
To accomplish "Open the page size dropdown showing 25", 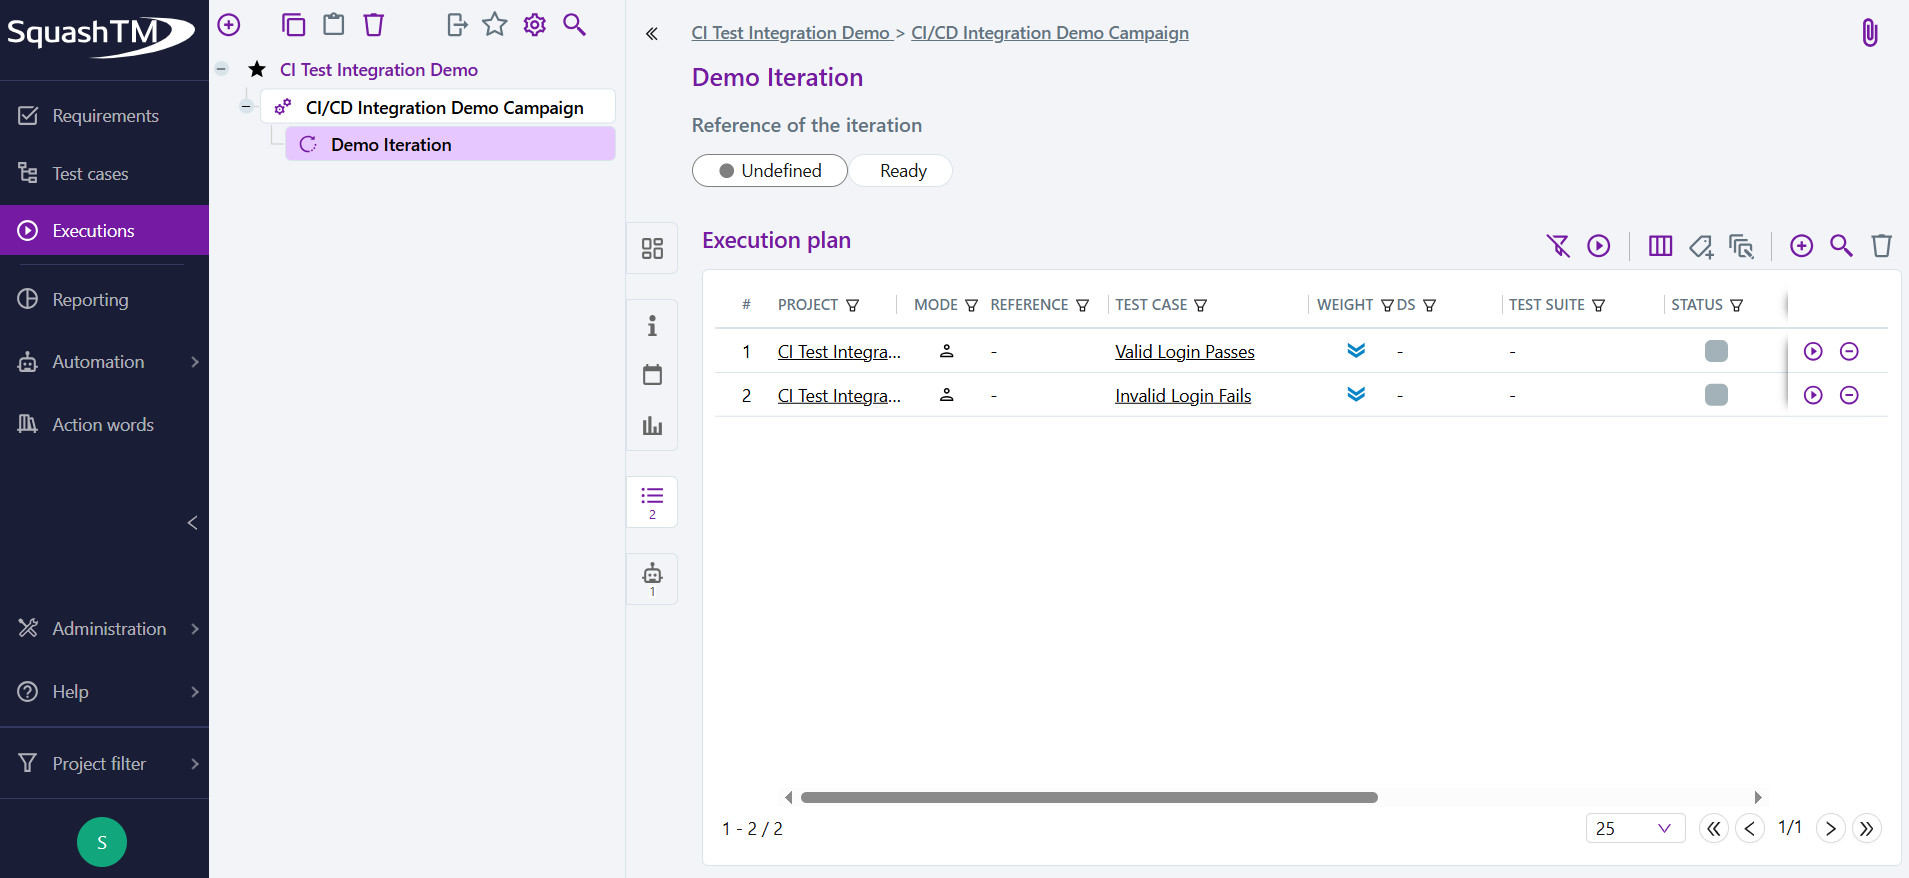I will (1634, 828).
